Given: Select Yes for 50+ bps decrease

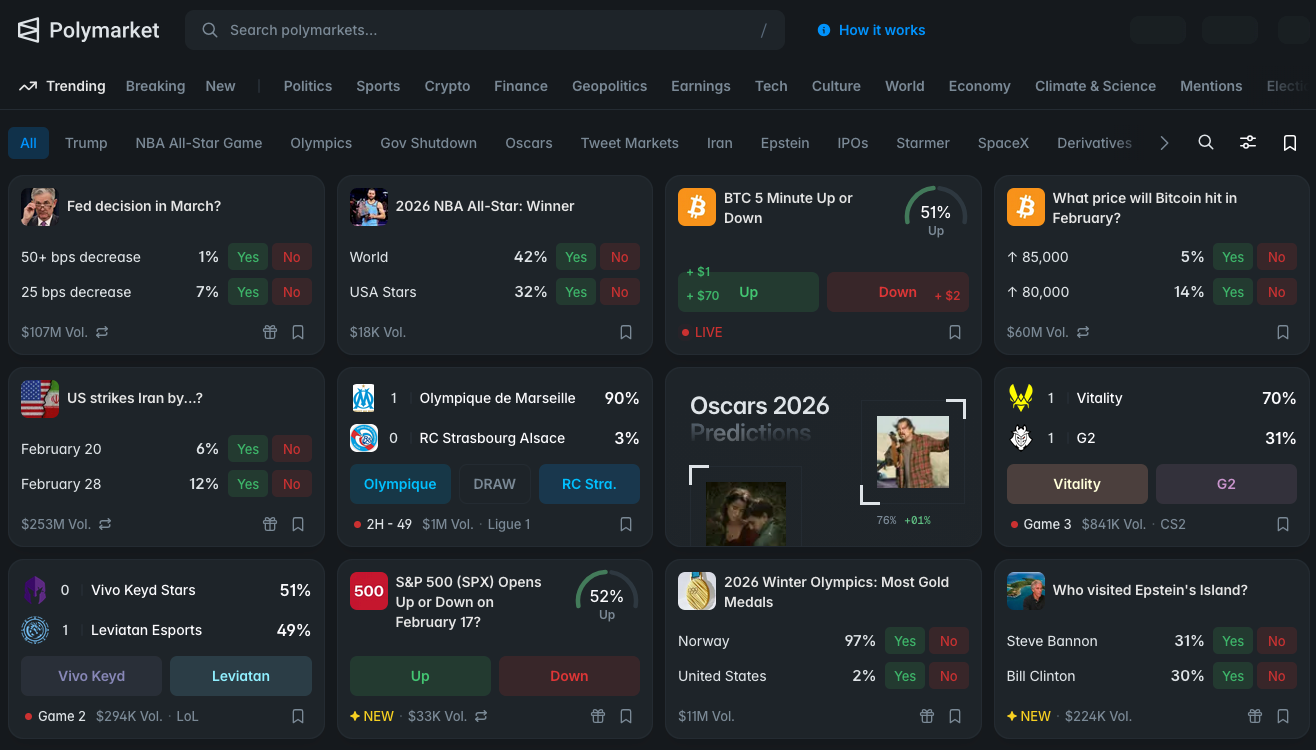Looking at the screenshot, I should (248, 257).
